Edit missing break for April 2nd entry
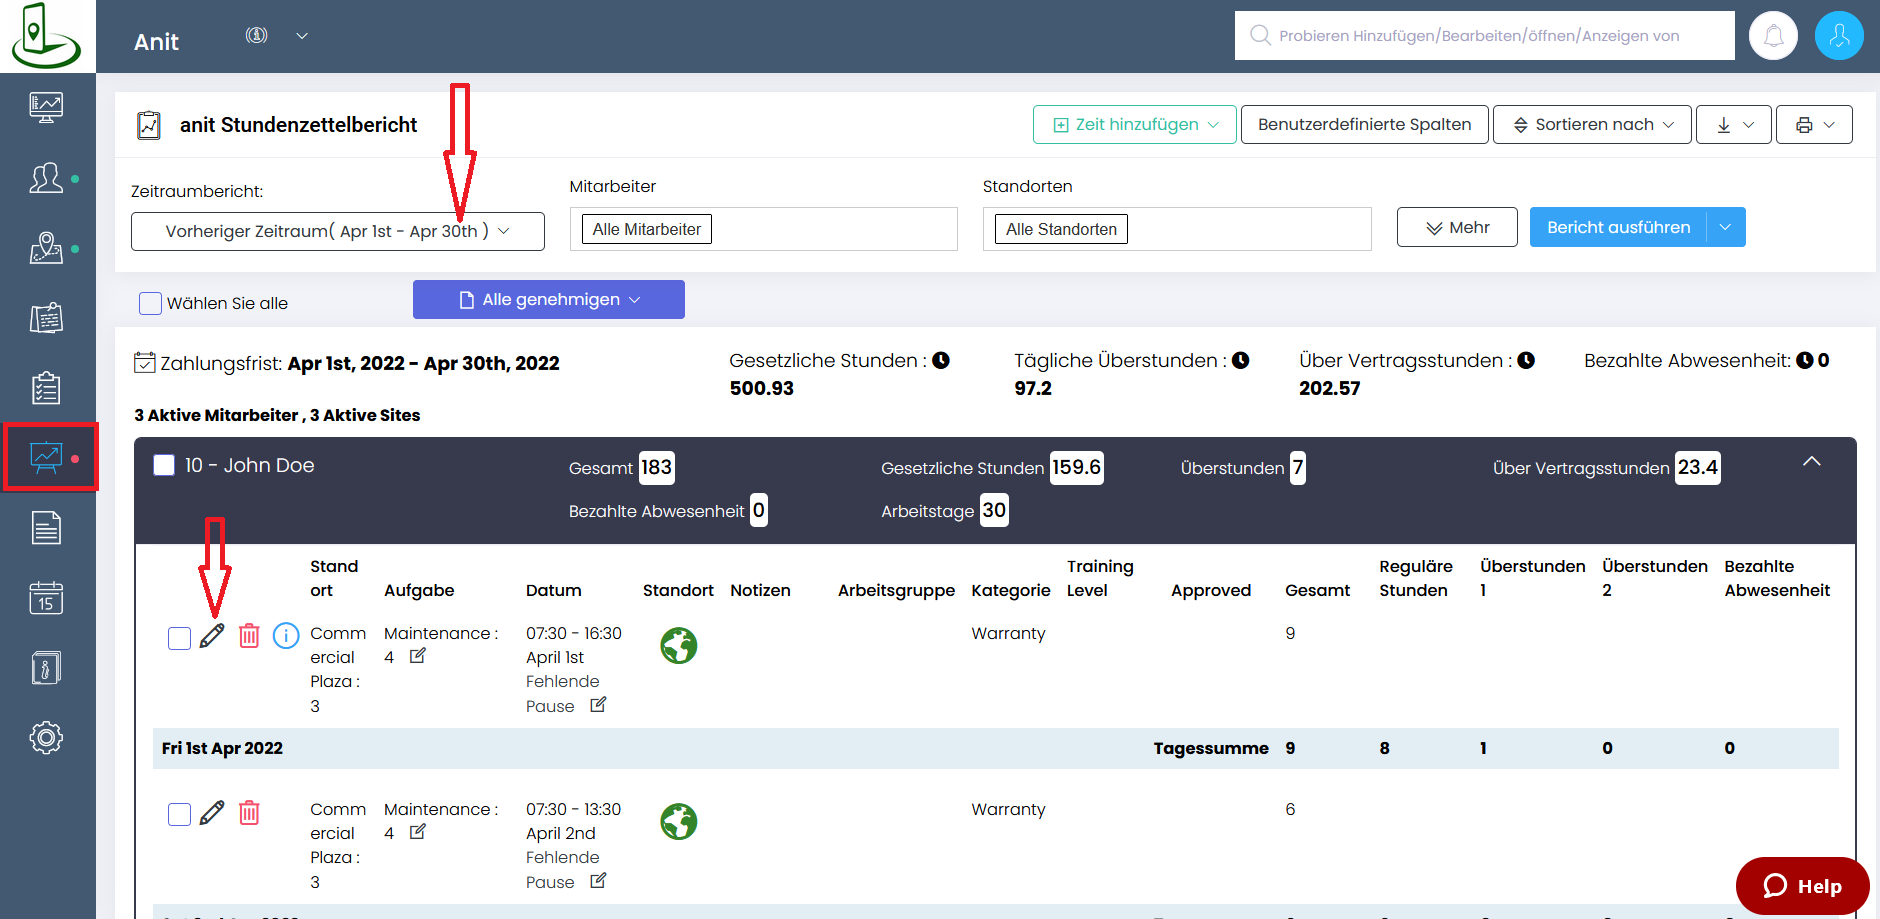Viewport: 1880px width, 919px height. point(598,881)
